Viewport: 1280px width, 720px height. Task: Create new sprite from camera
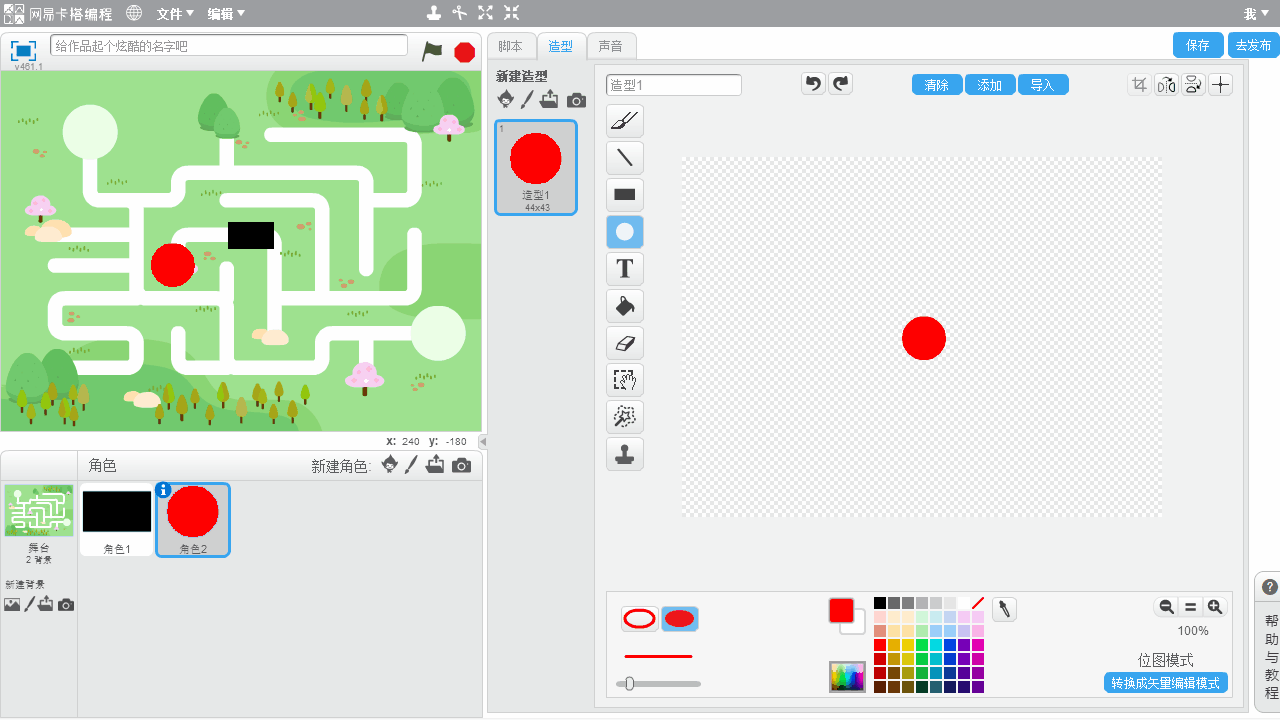coord(461,466)
